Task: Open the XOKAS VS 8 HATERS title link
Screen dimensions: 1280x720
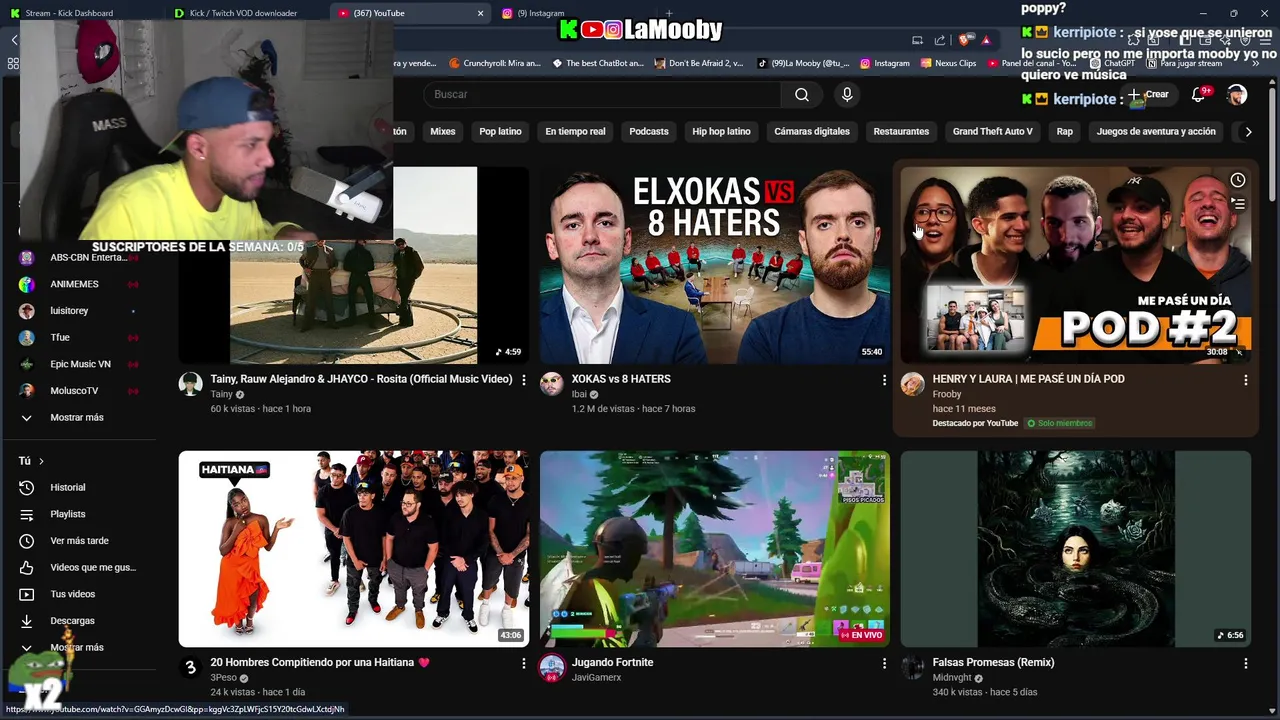Action: point(621,379)
